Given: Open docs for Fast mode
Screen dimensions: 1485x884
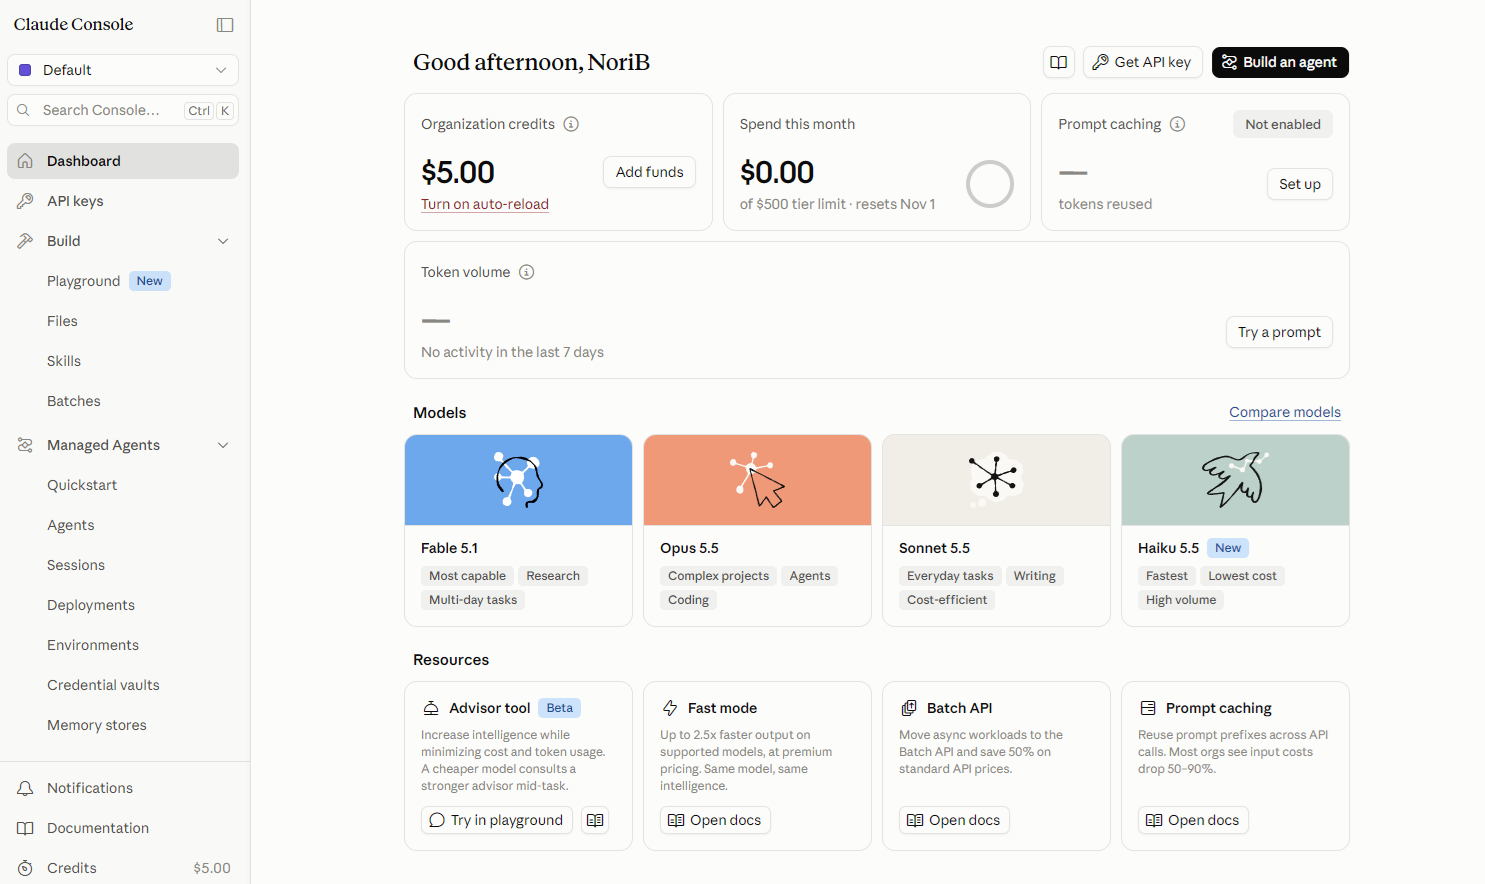Looking at the screenshot, I should tap(715, 820).
